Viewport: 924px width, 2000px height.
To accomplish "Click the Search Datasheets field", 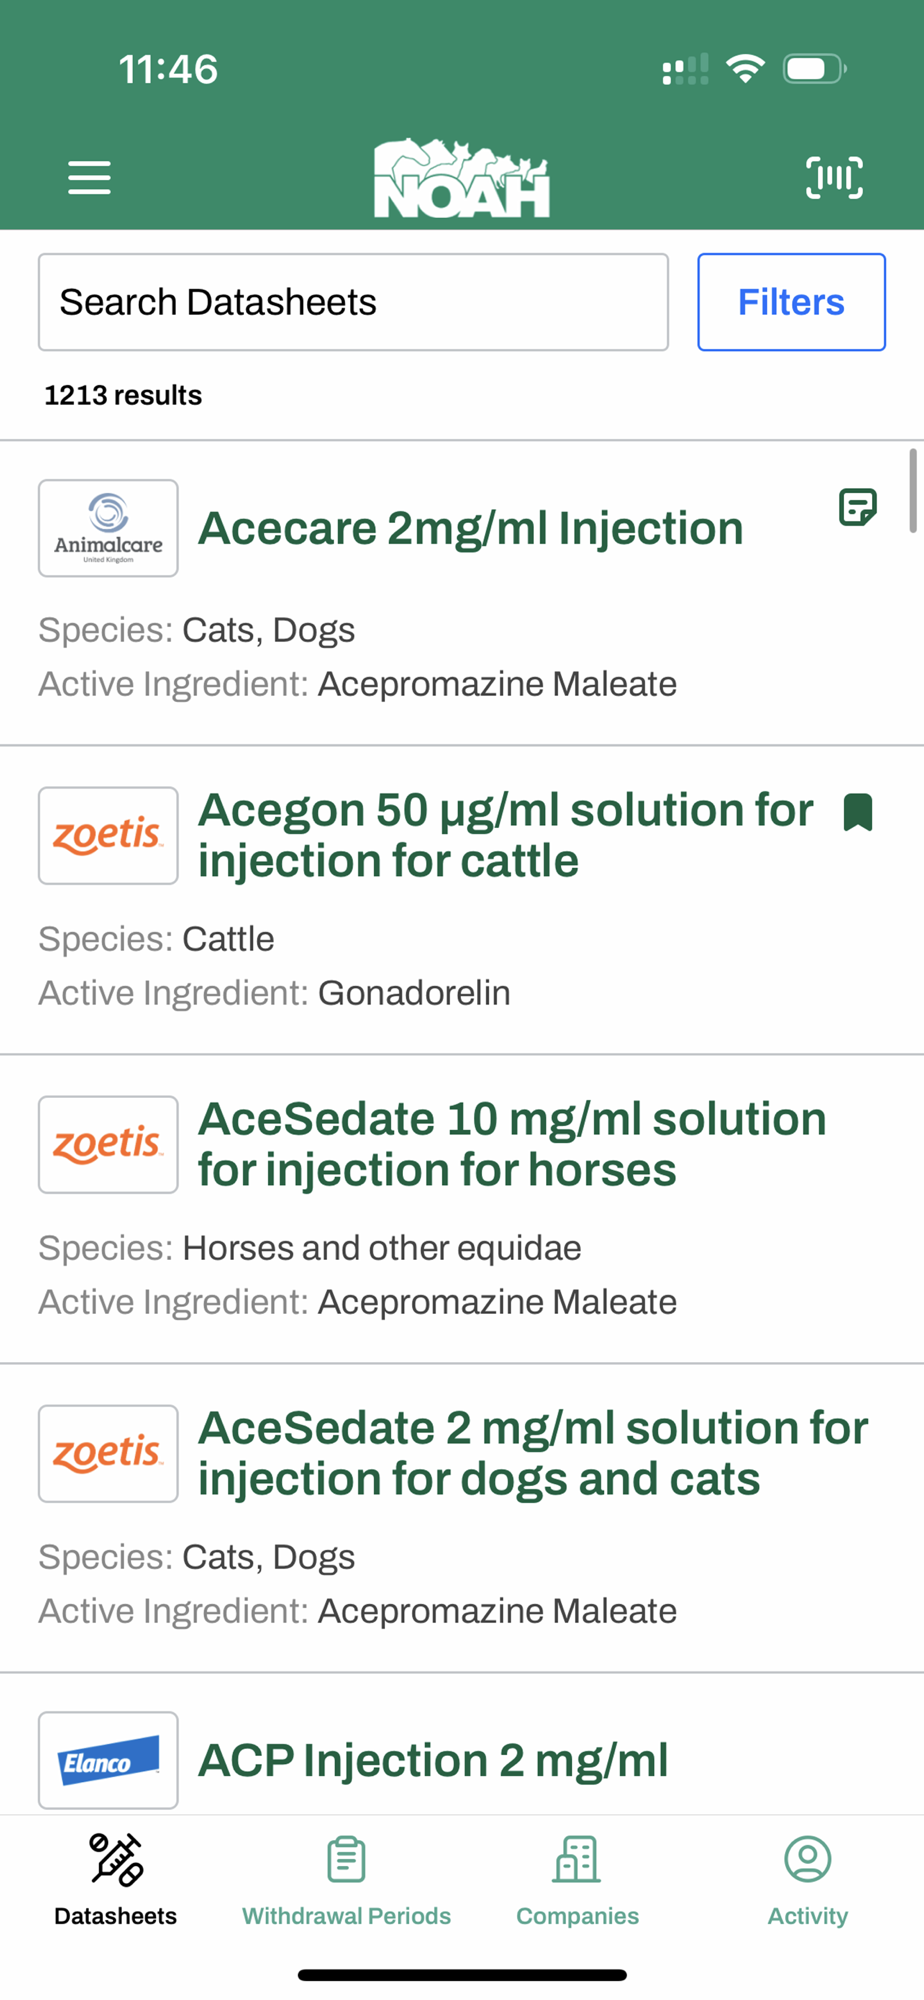I will [x=353, y=302].
